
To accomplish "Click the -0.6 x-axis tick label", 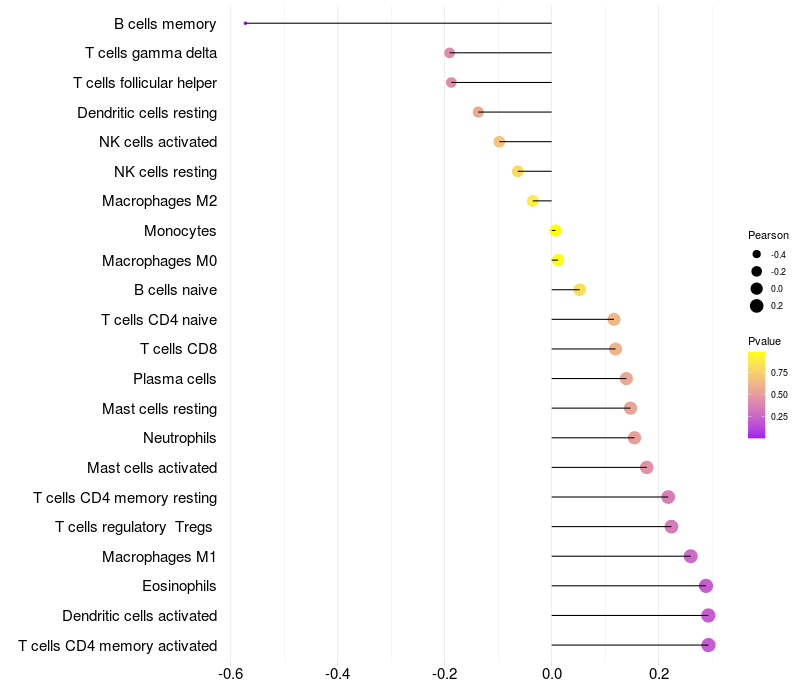I will click(x=231, y=673).
